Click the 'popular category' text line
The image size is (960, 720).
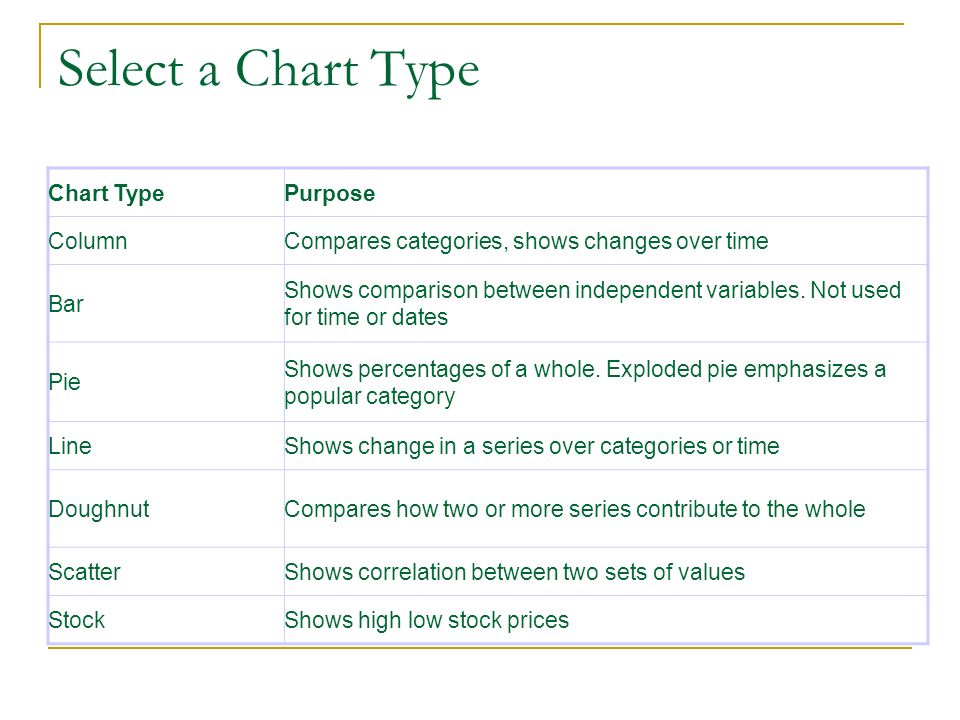pos(369,397)
